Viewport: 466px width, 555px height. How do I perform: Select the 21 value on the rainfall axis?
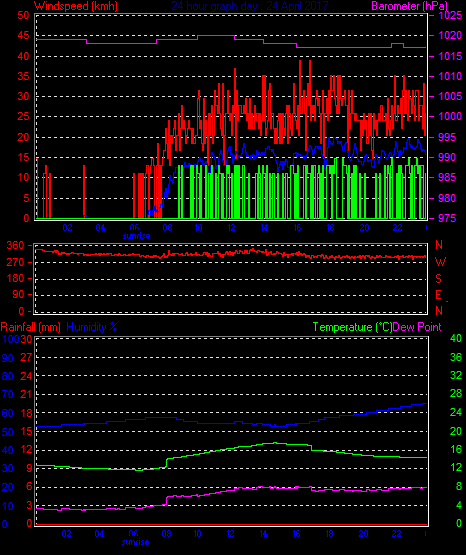[x=26, y=394]
